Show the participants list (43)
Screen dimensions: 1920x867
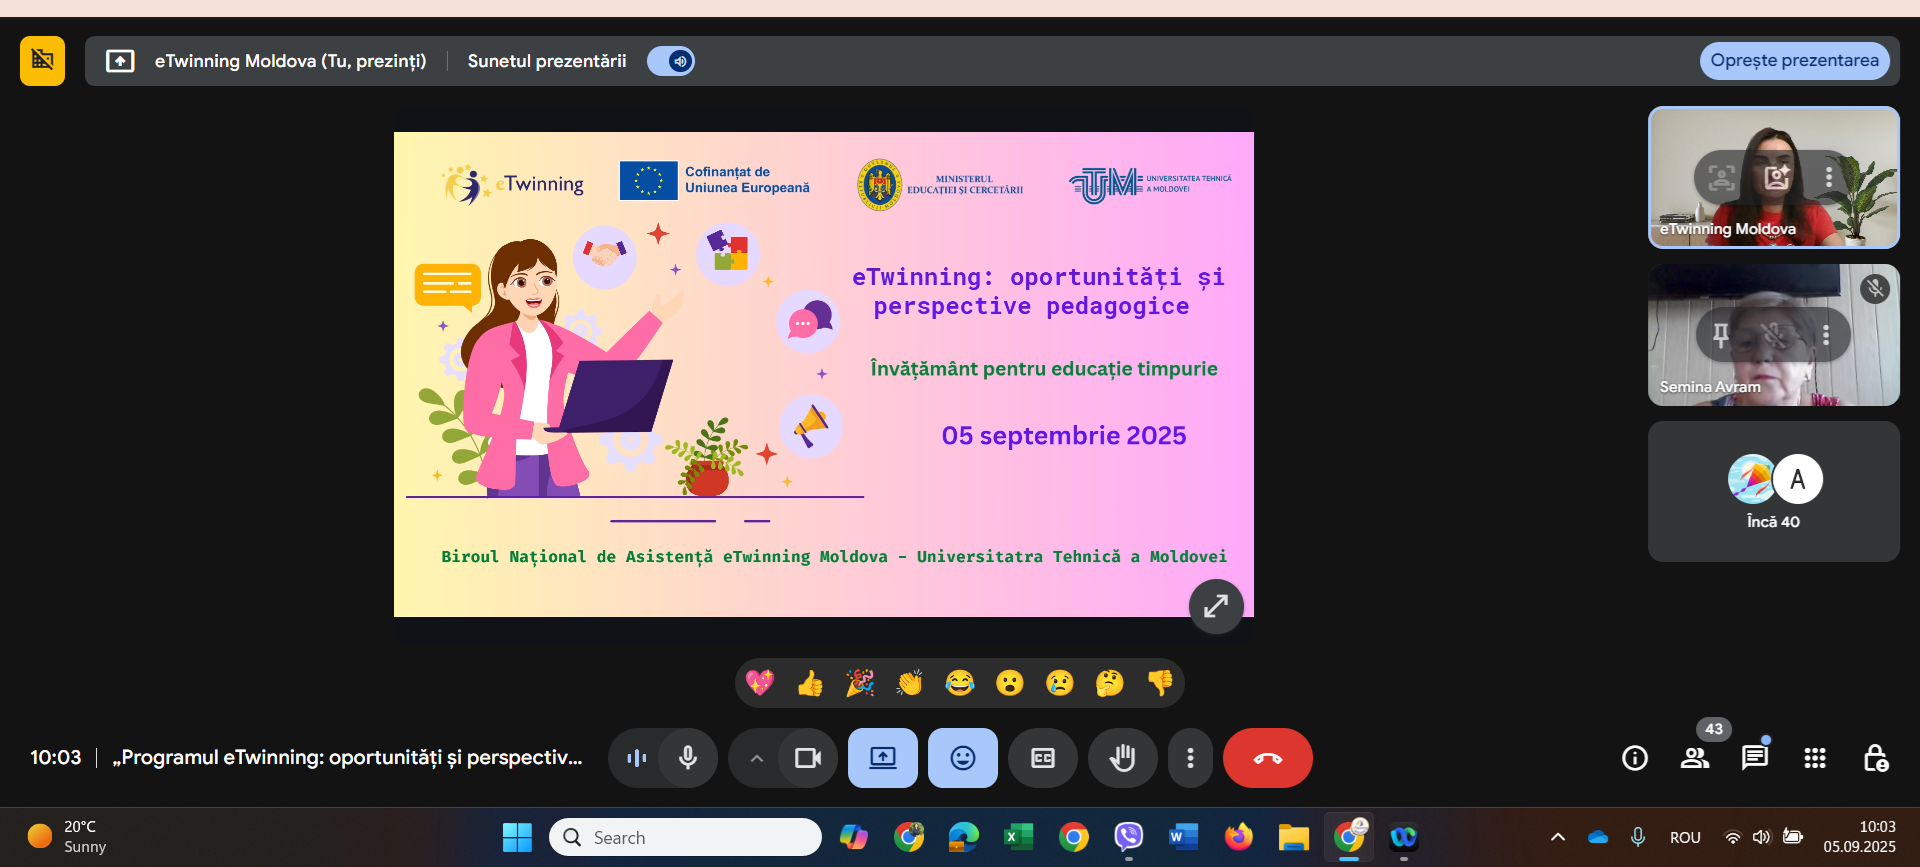coord(1695,758)
